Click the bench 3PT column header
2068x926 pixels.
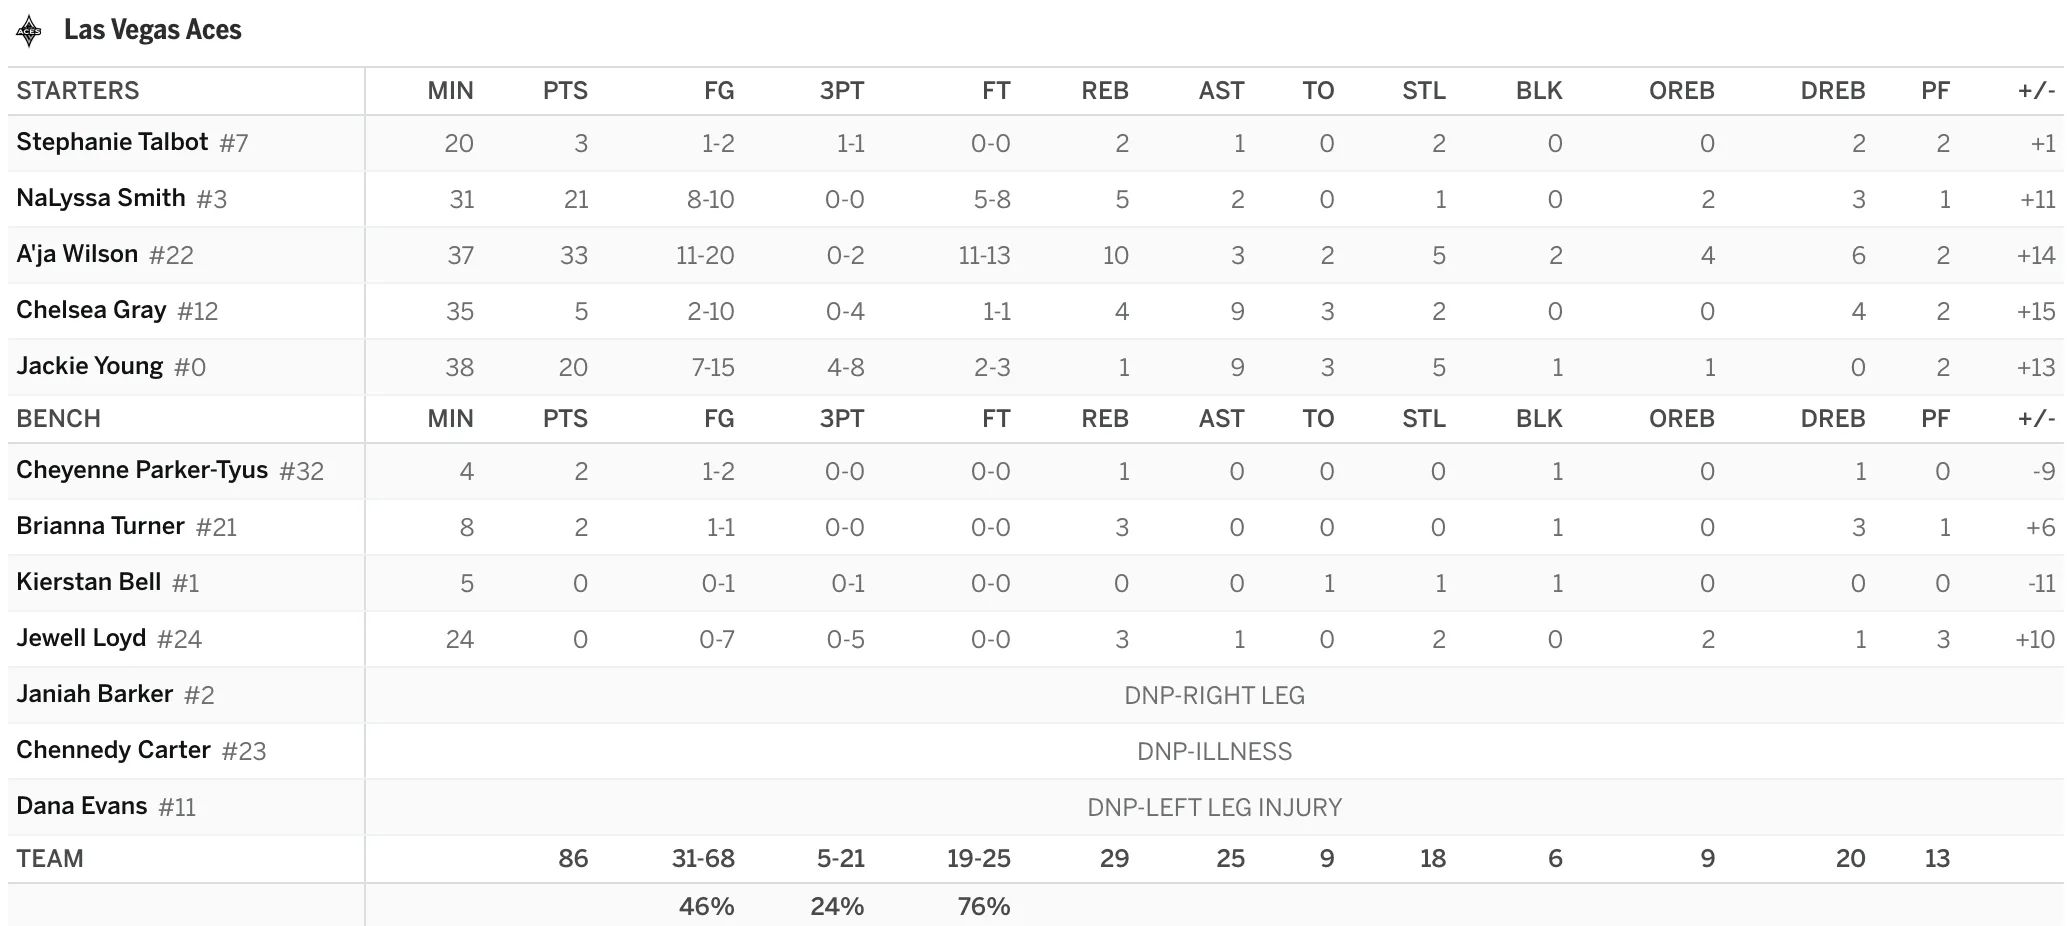pos(841,419)
